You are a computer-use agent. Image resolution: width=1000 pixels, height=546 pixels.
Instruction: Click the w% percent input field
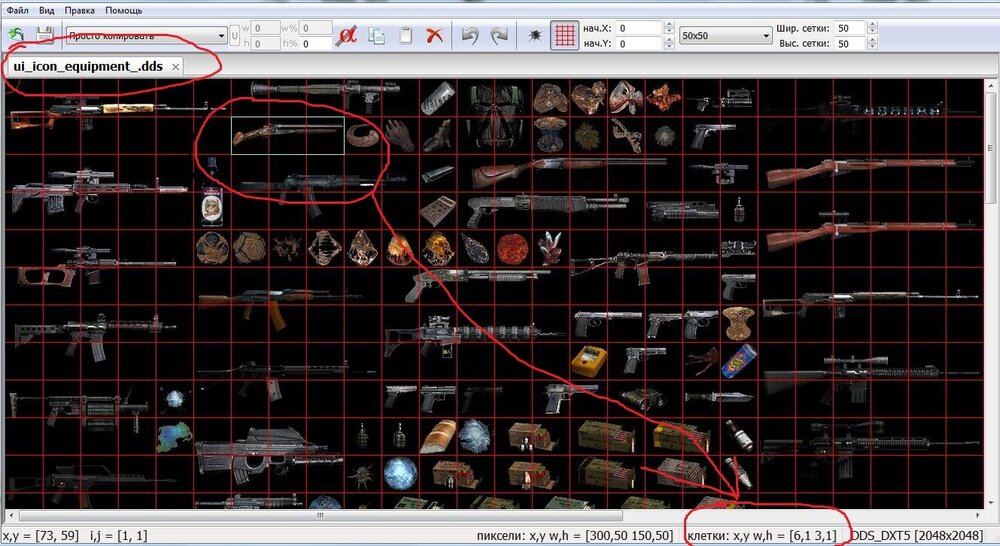(316, 28)
